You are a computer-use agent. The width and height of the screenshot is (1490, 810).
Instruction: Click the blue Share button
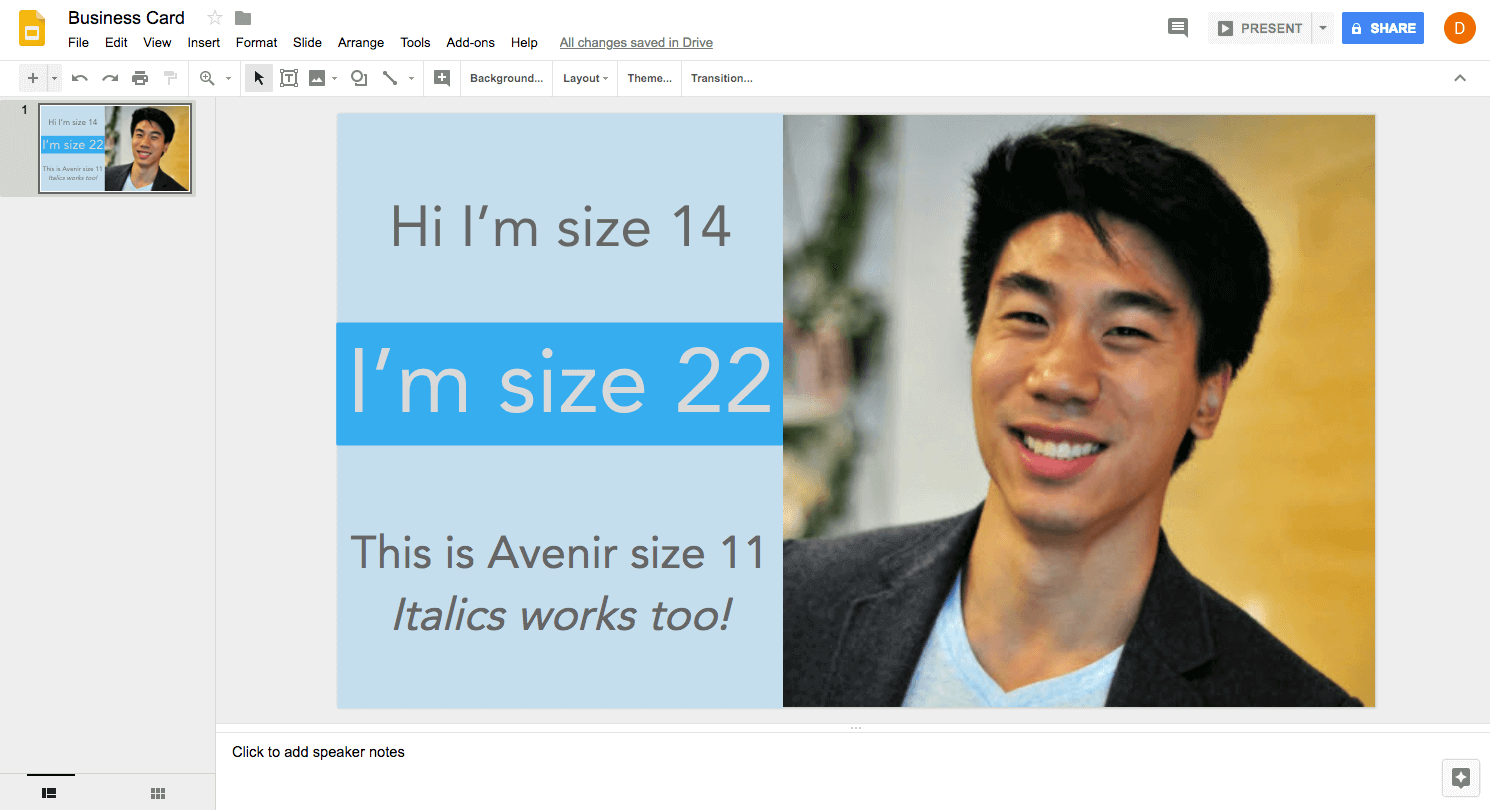point(1382,28)
